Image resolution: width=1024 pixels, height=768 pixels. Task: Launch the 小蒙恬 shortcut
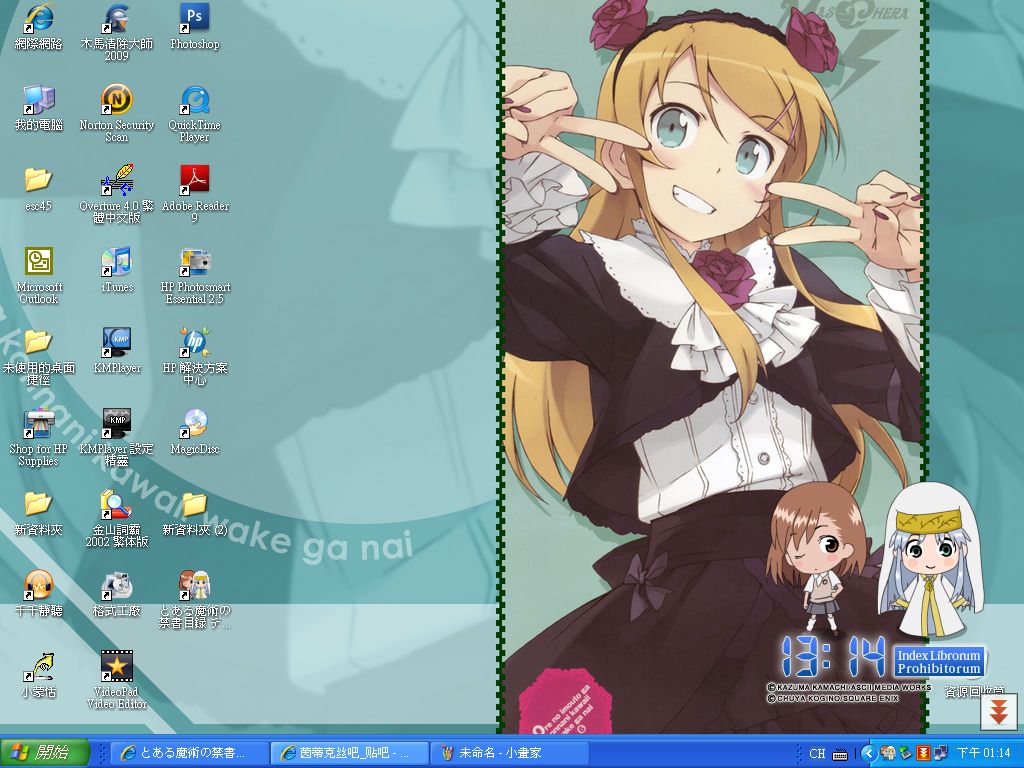(x=39, y=675)
